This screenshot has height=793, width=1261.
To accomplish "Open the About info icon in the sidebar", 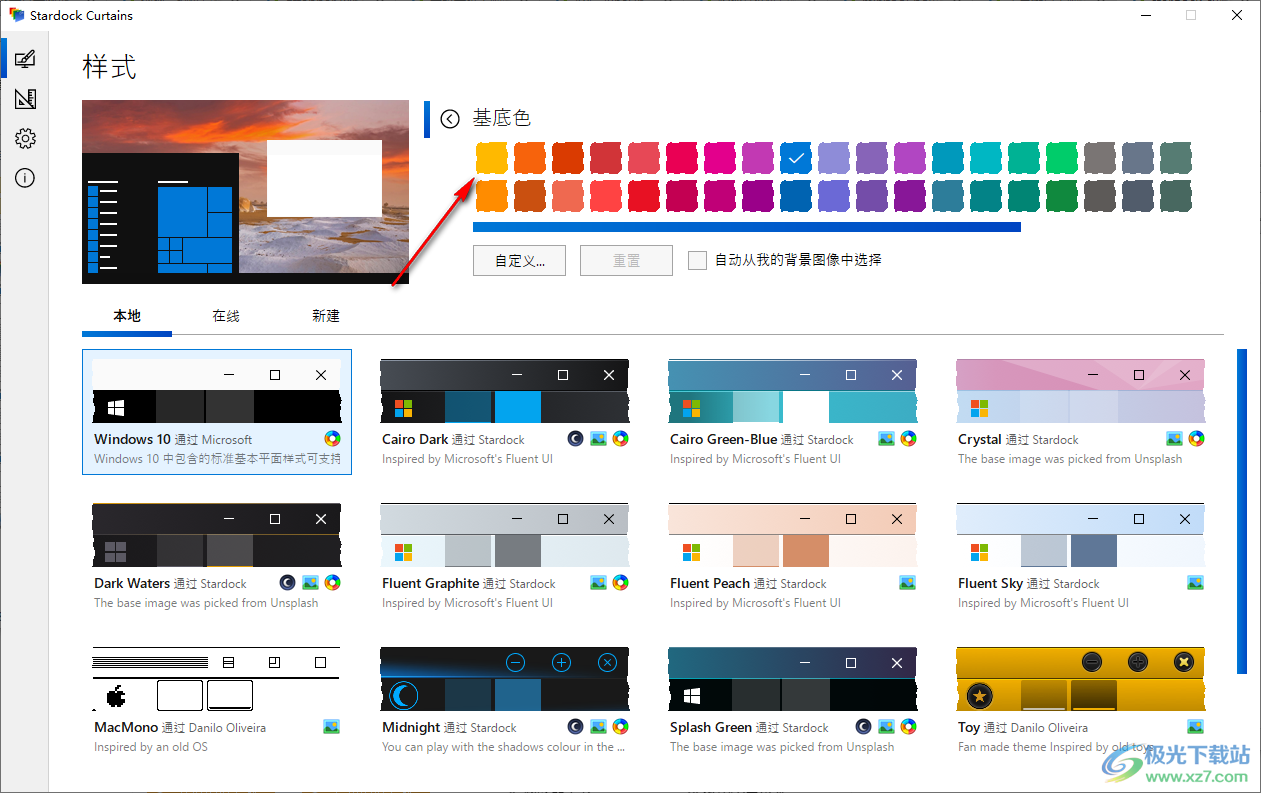I will [25, 179].
